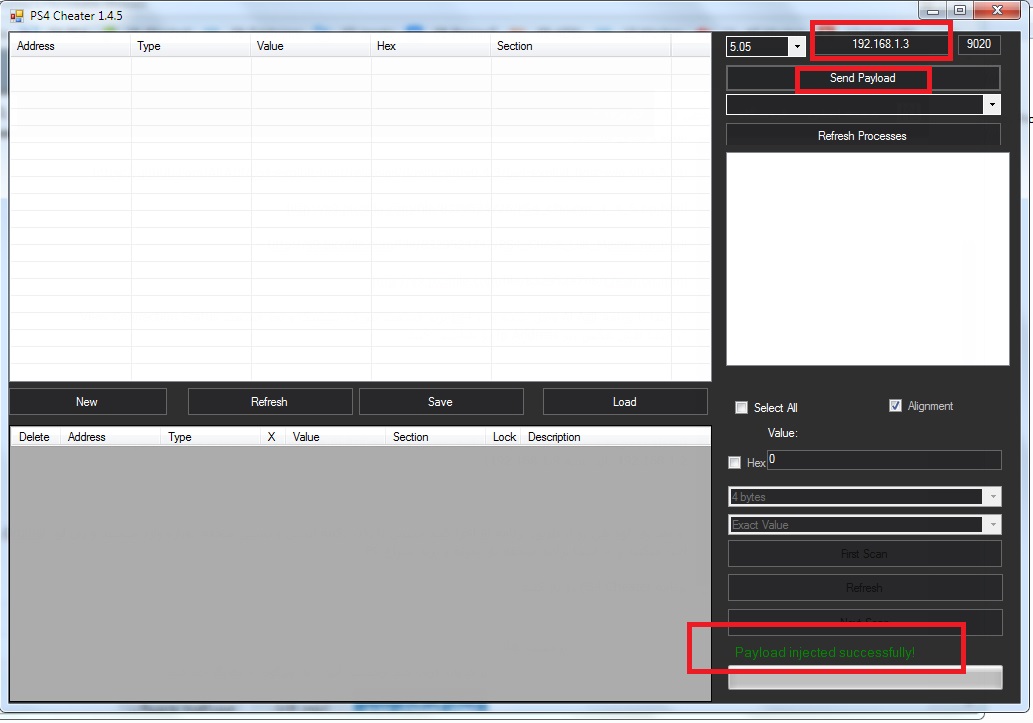Tick the Select All checkbox
This screenshot has height=723, width=1033.
click(x=741, y=407)
